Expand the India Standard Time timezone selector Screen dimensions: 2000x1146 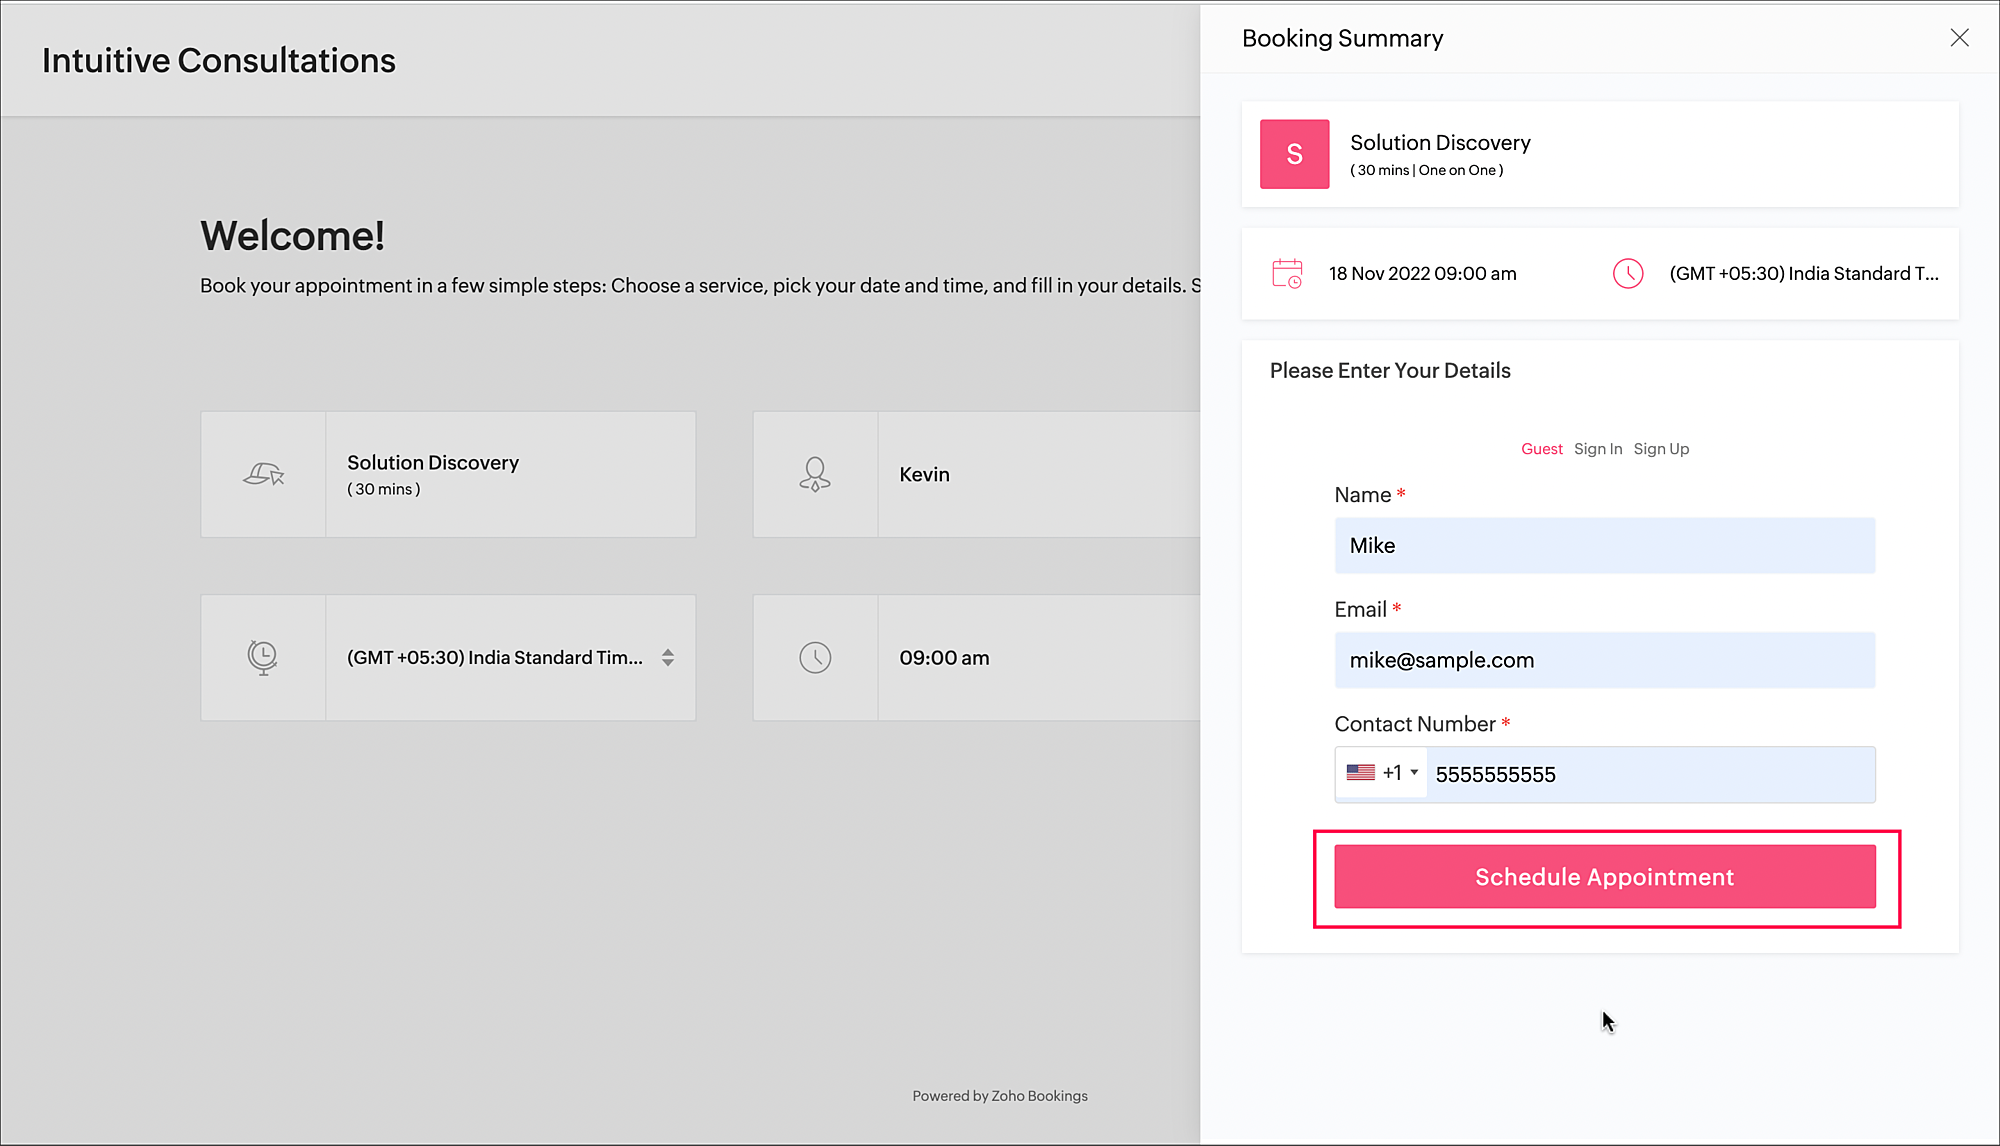(x=495, y=657)
